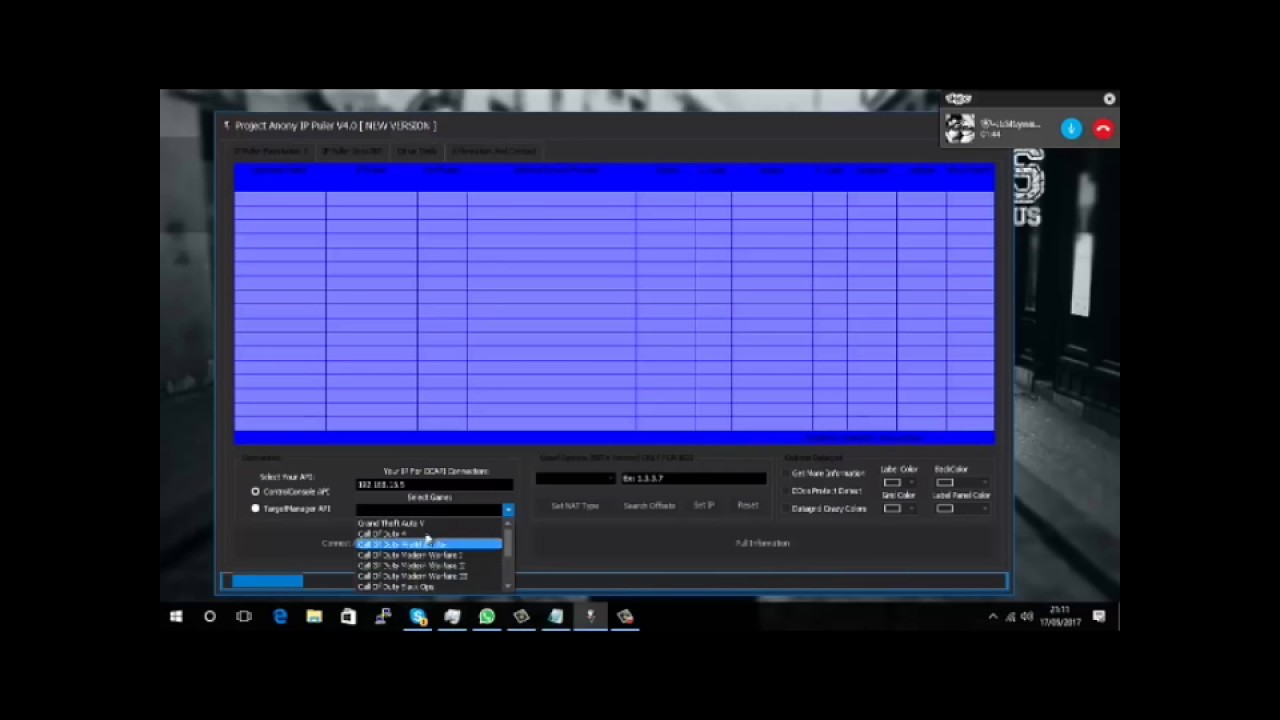Screen dimensions: 1280x720
Task: Click the Full Information button
Action: click(x=763, y=543)
